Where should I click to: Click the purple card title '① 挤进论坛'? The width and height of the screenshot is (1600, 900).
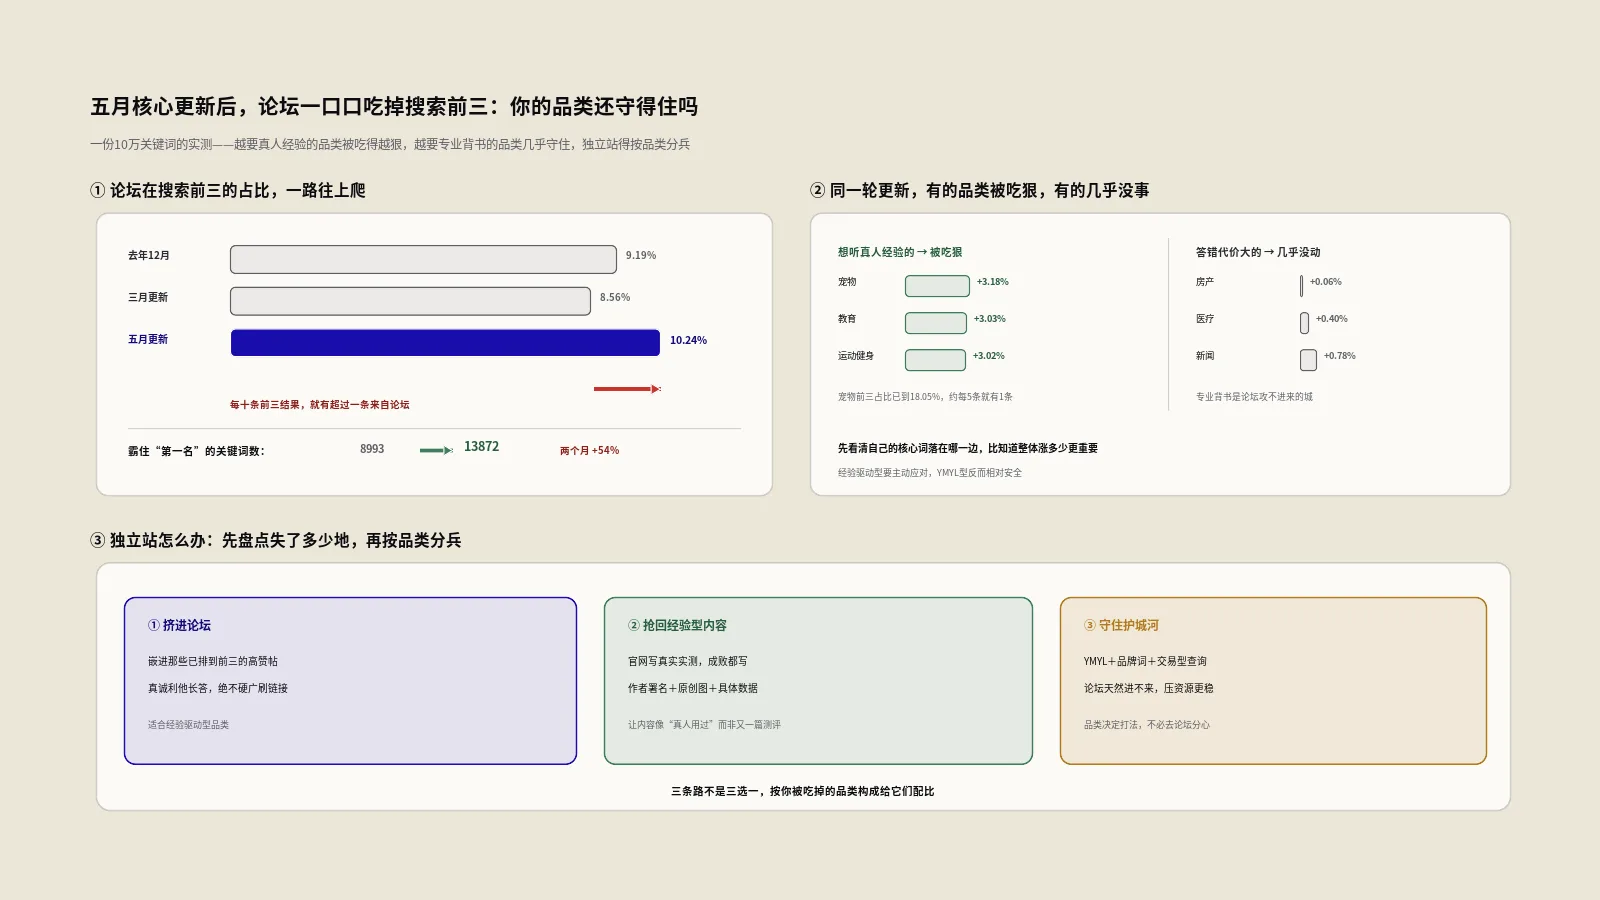click(180, 625)
